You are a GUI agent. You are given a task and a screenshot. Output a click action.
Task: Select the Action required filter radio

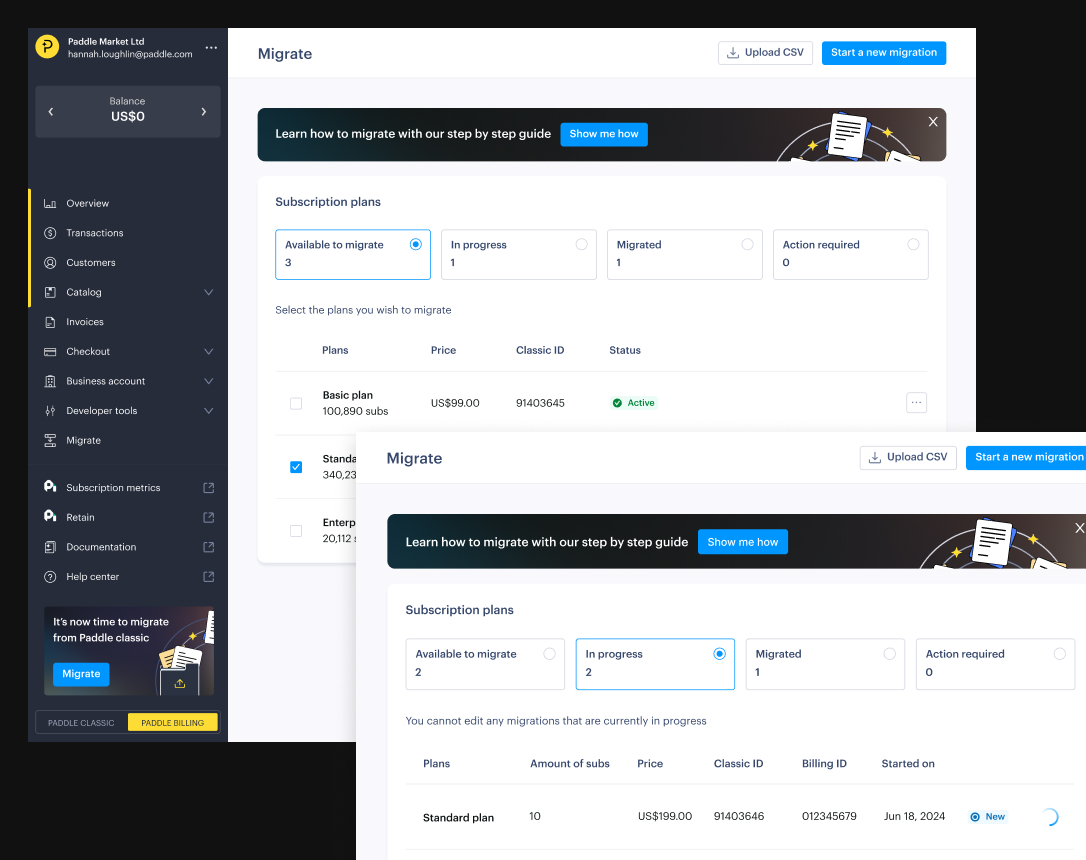[913, 244]
